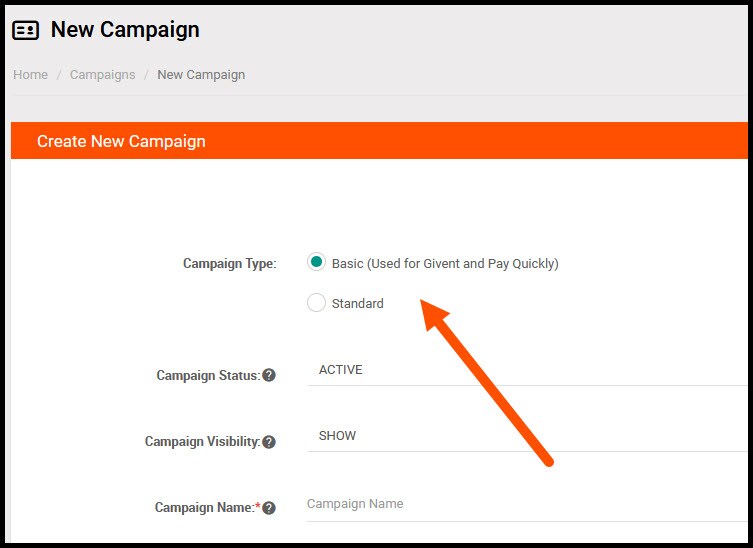The image size is (753, 548).
Task: Open the Campaign Name help icon
Action: click(269, 508)
